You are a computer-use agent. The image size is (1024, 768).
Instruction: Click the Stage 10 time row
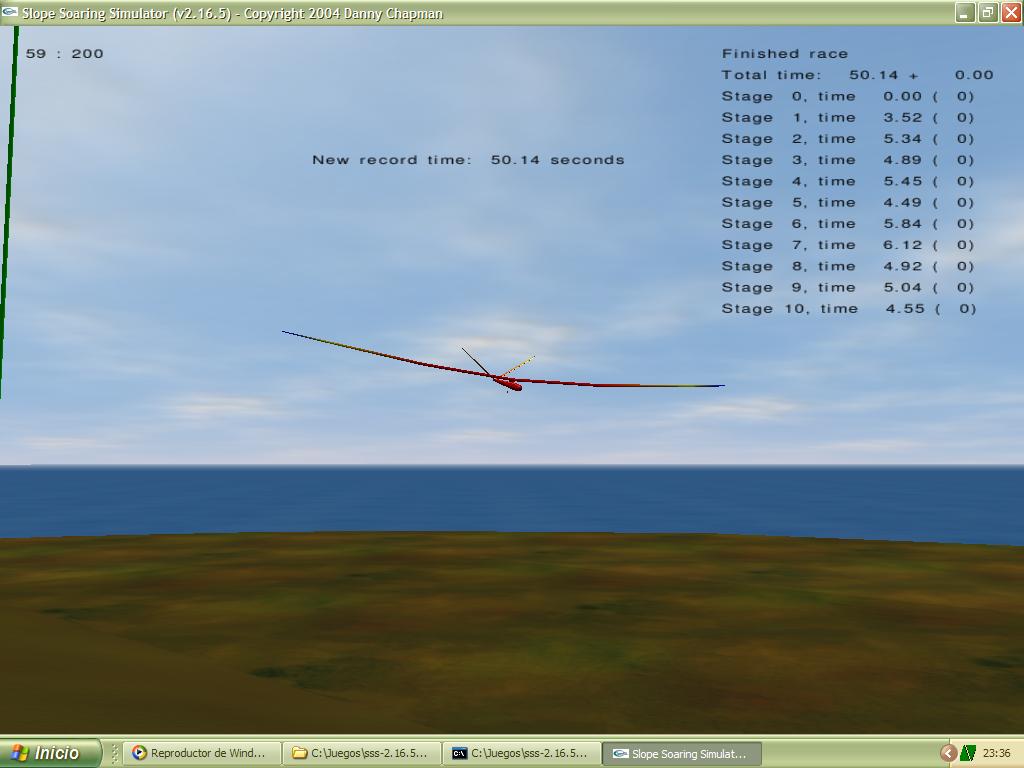[x=848, y=309]
